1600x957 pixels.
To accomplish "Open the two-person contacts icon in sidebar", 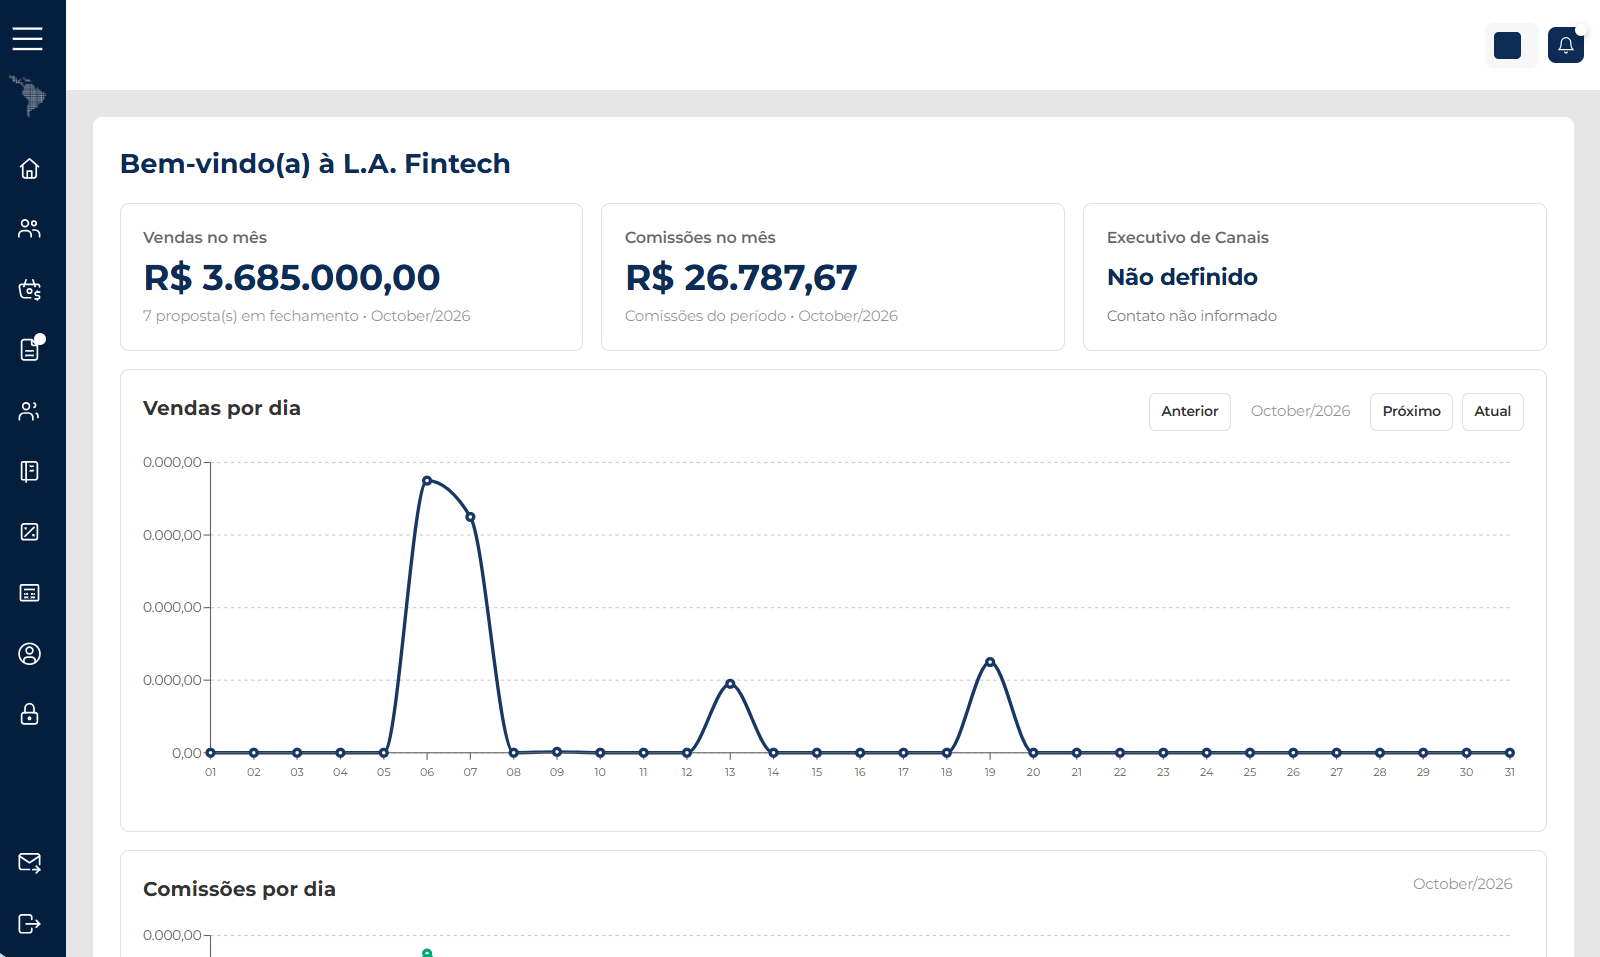I will 30,411.
